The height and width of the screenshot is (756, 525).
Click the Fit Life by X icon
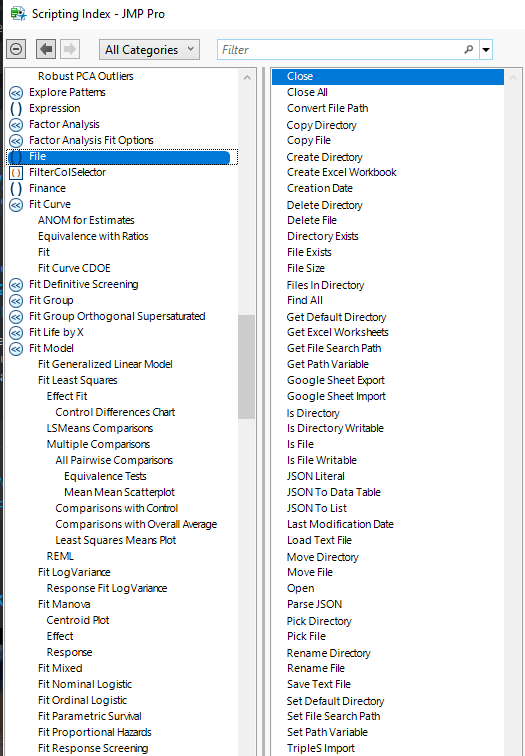(16, 333)
